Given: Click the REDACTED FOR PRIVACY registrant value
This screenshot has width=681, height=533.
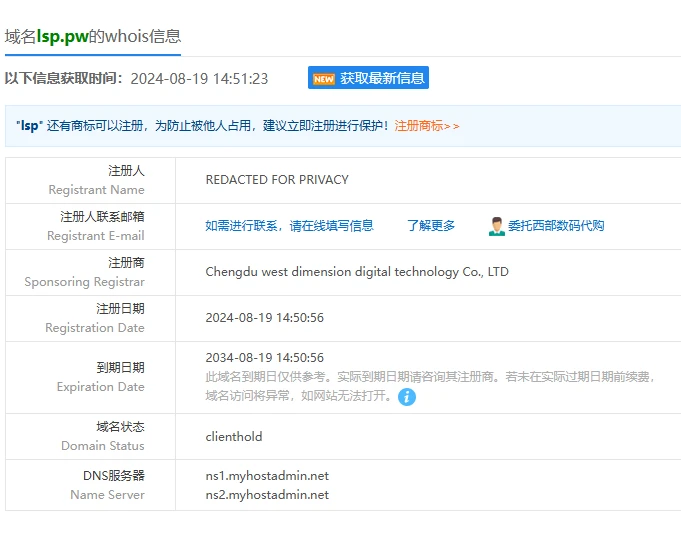Looking at the screenshot, I should click(x=277, y=180).
